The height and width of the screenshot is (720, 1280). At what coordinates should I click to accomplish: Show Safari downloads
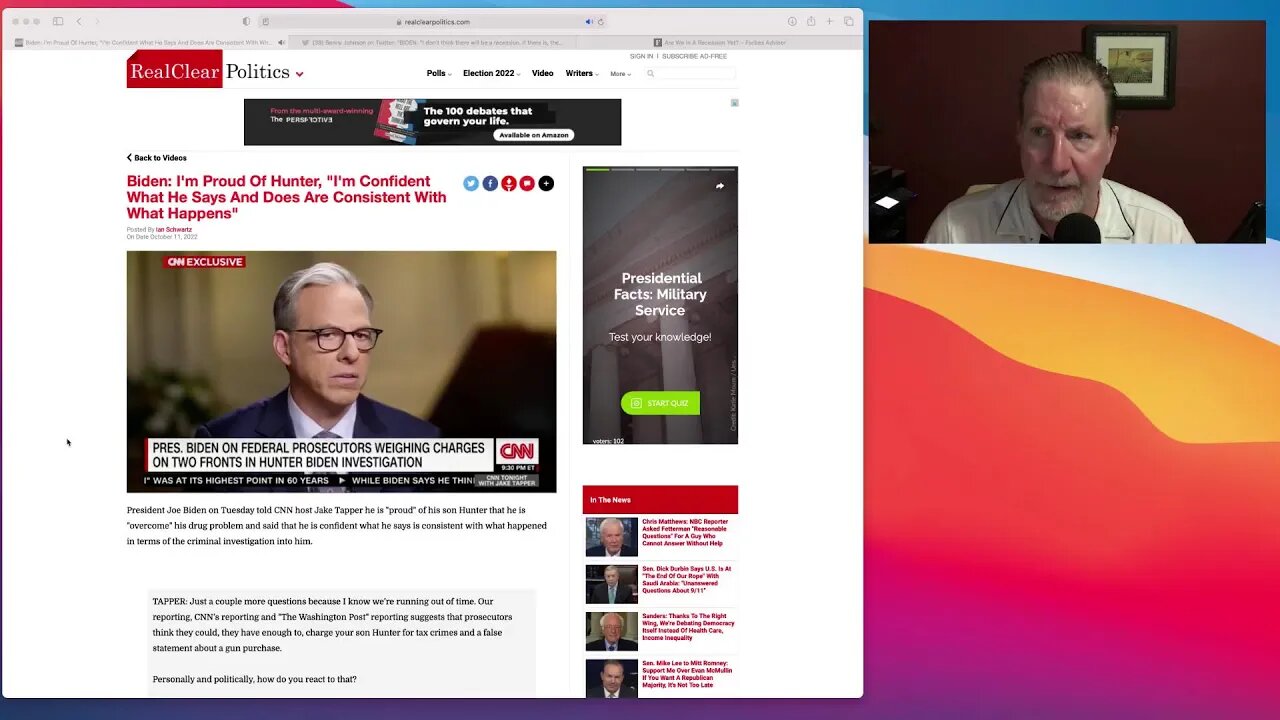(792, 21)
